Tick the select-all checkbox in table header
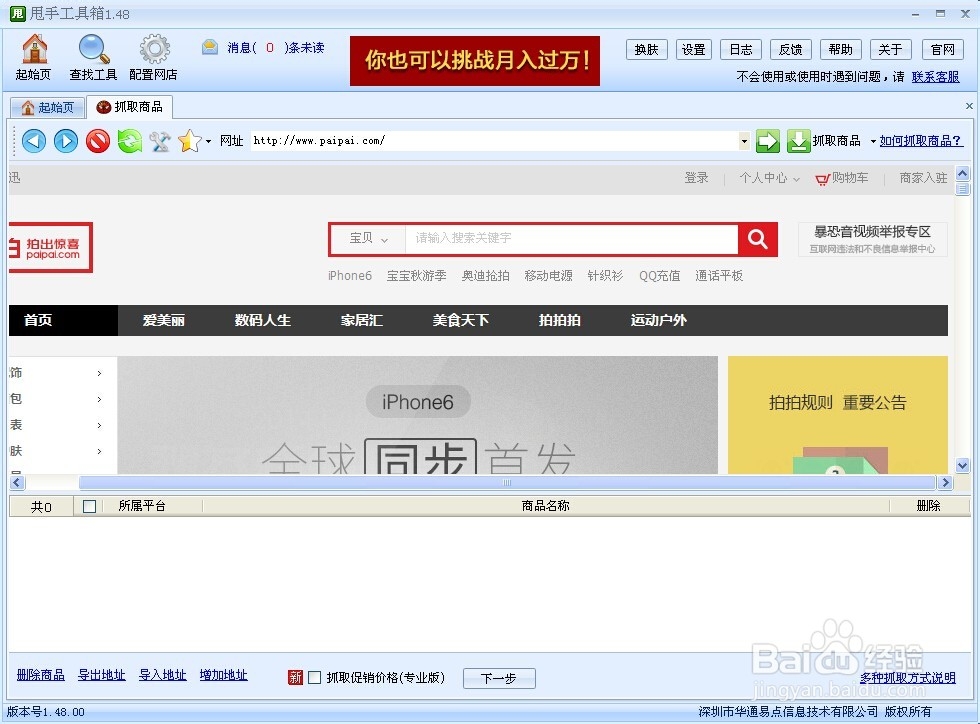This screenshot has width=980, height=724. 89,506
